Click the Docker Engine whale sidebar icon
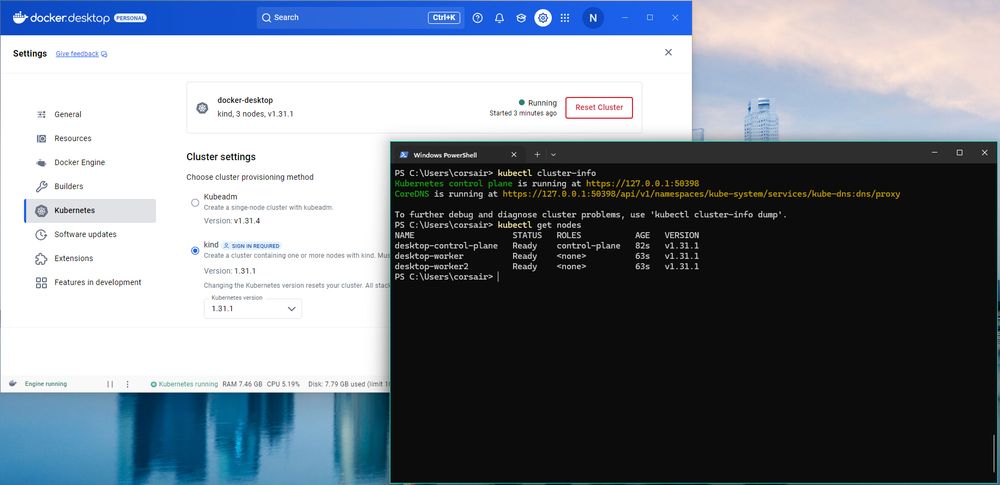The height and width of the screenshot is (485, 1000). [41, 163]
